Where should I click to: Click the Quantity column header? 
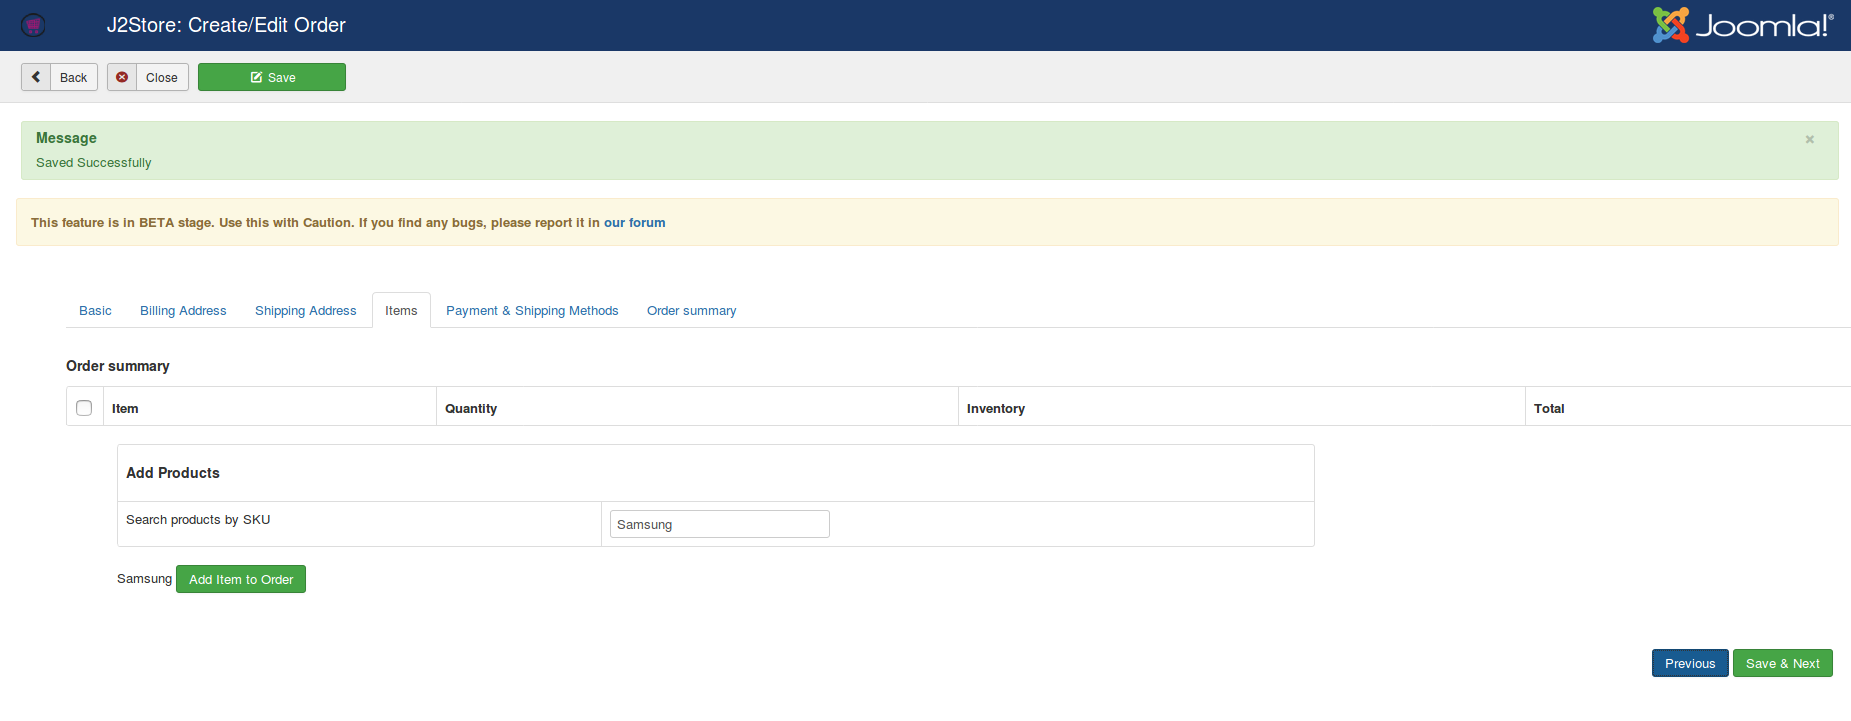click(471, 408)
